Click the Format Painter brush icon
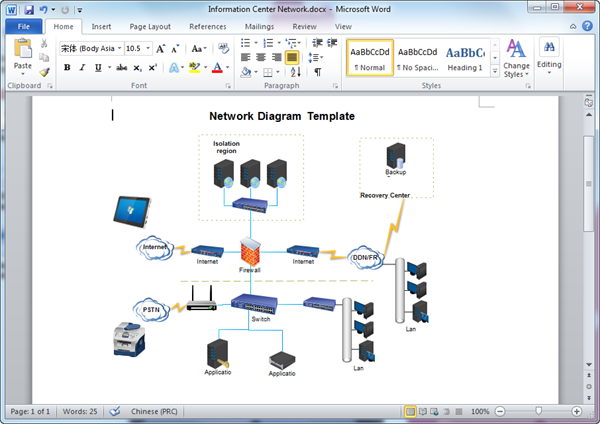The image size is (600, 424). (44, 72)
